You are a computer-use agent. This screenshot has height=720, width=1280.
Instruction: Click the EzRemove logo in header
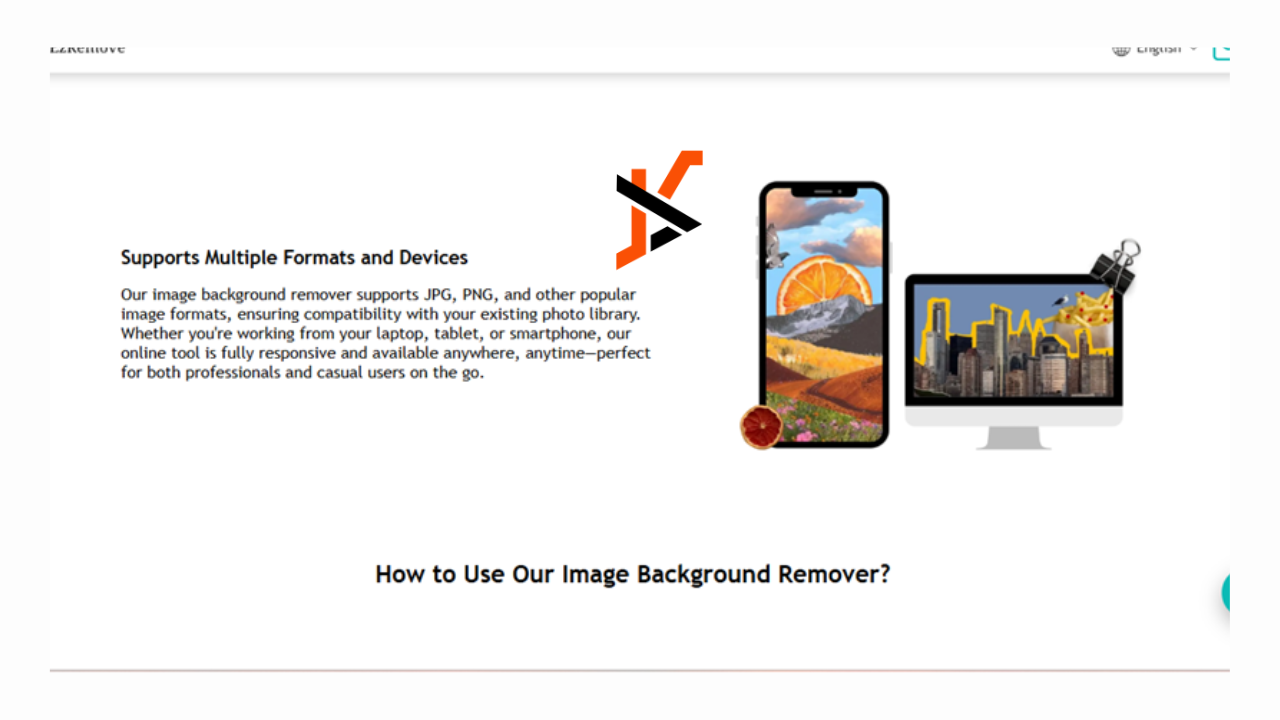click(x=88, y=49)
